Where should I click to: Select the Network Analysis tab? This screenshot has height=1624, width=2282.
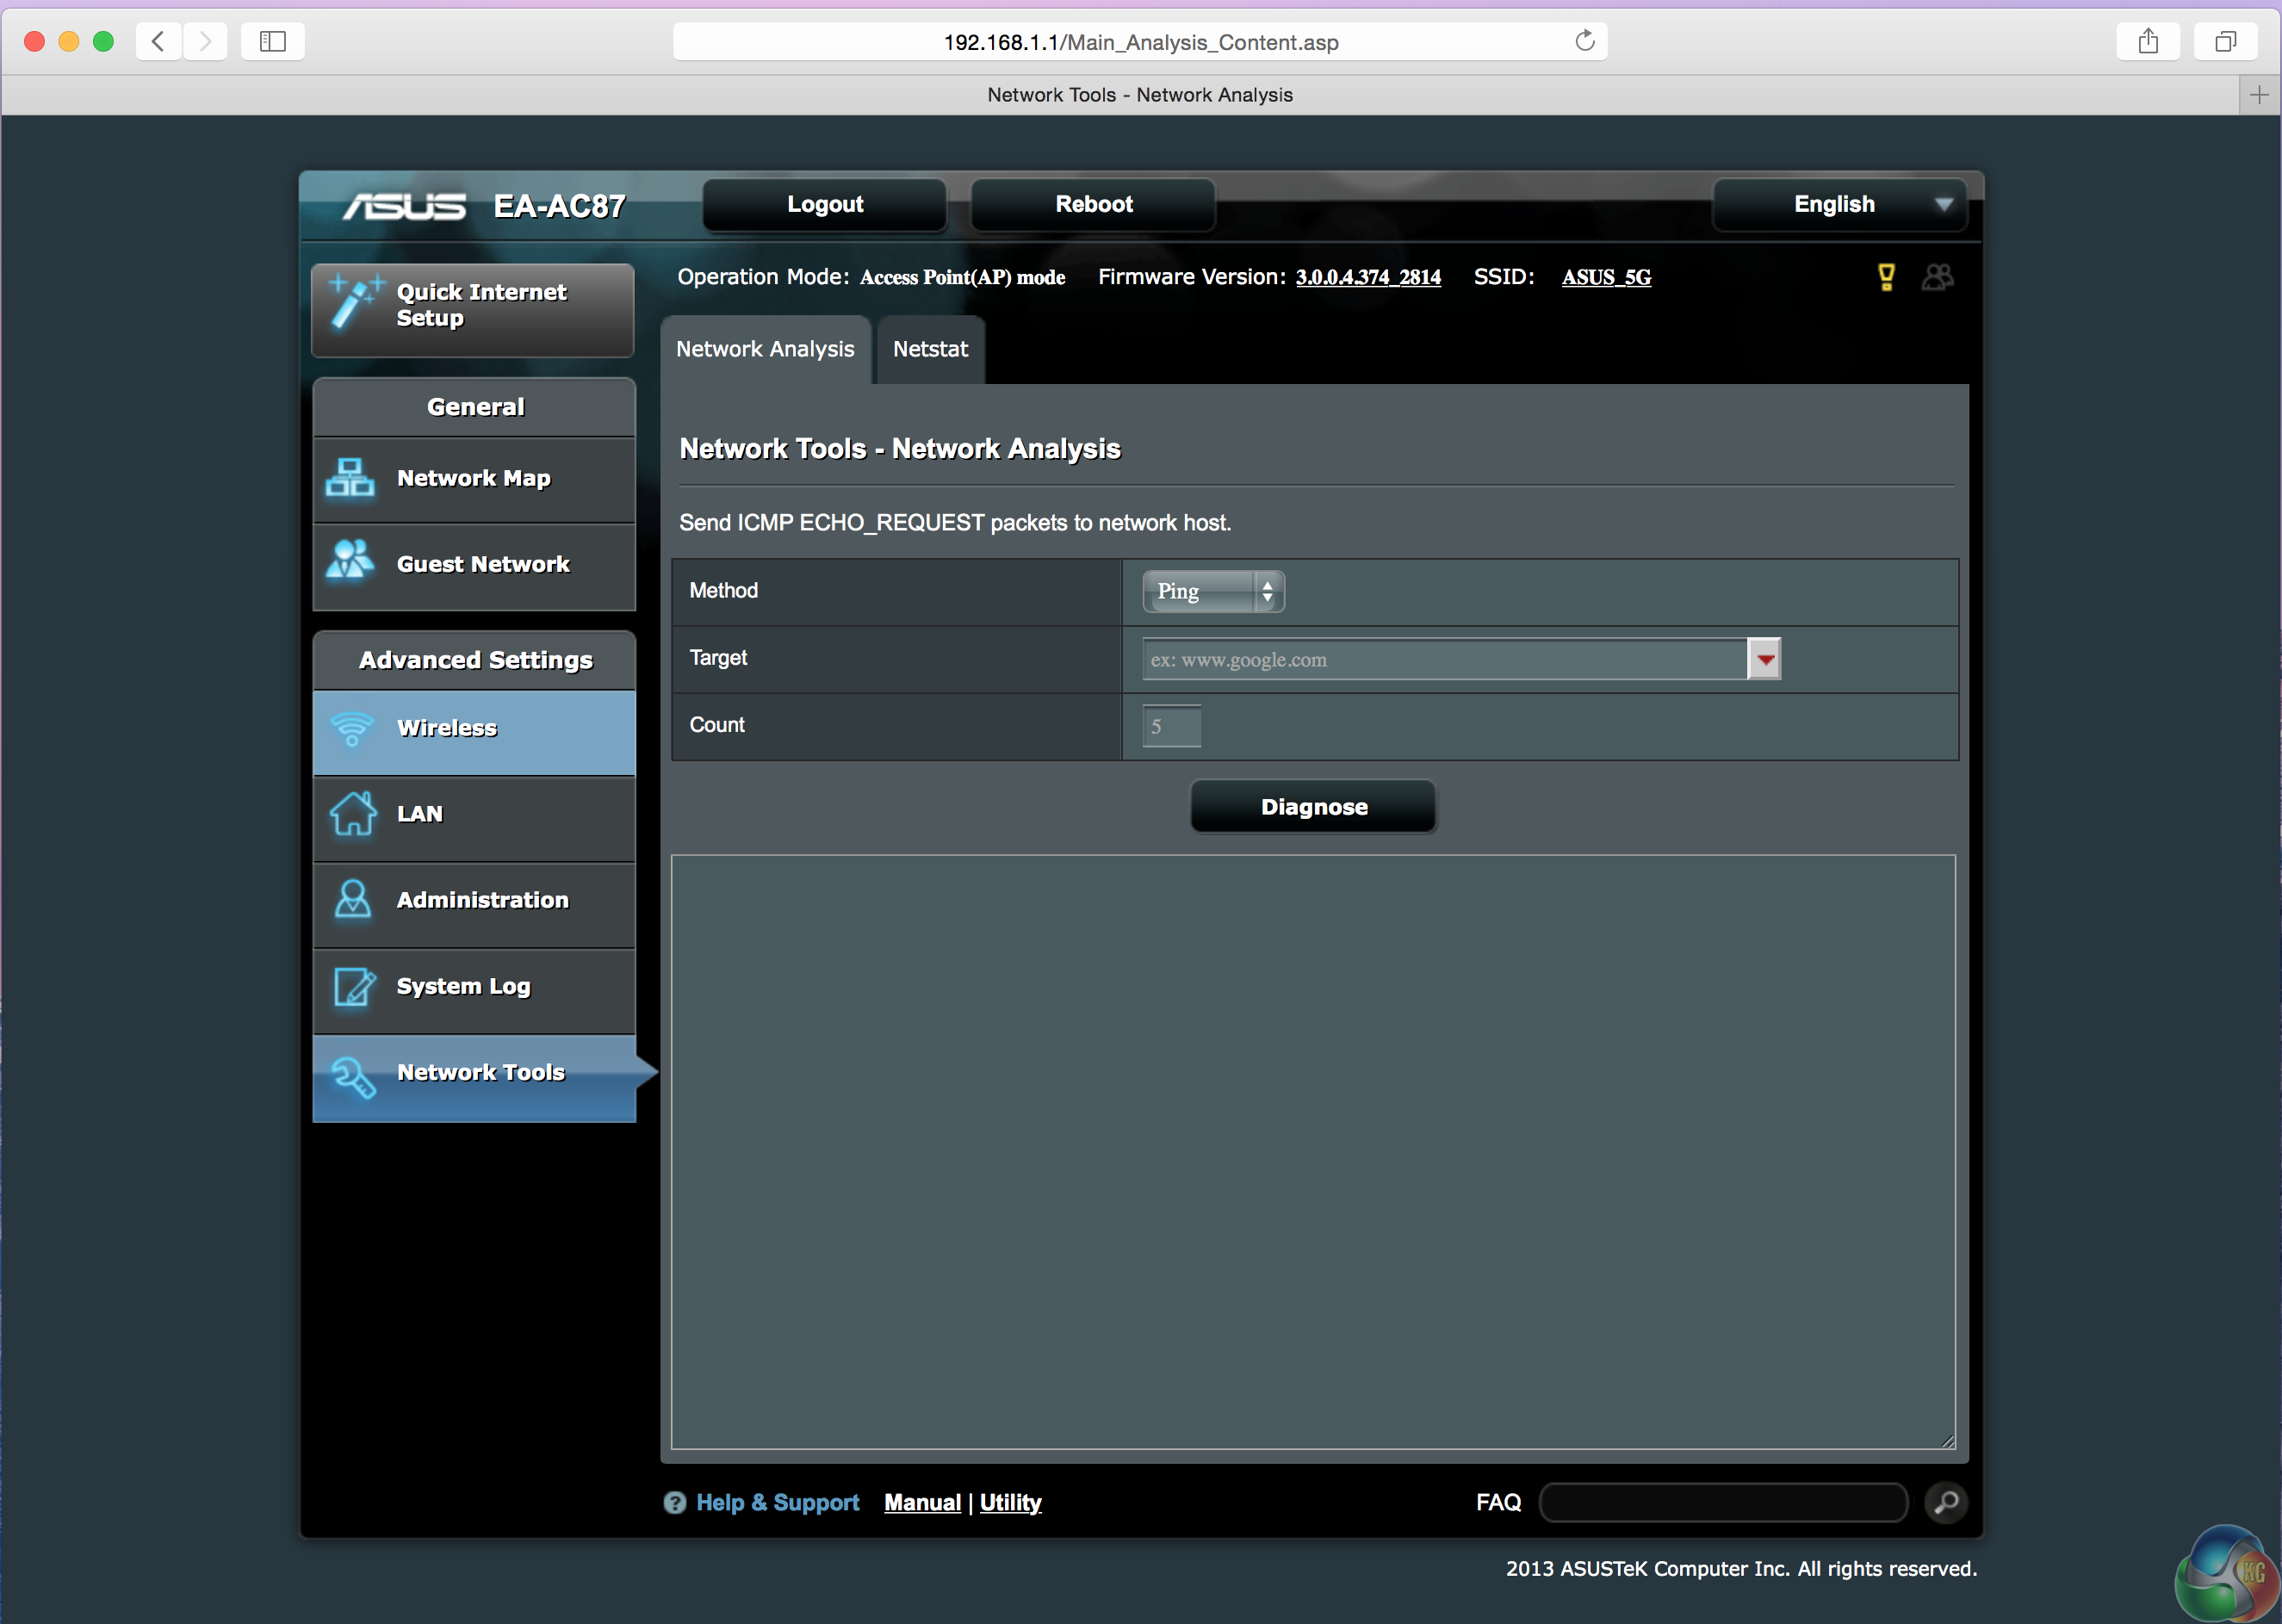(x=765, y=349)
